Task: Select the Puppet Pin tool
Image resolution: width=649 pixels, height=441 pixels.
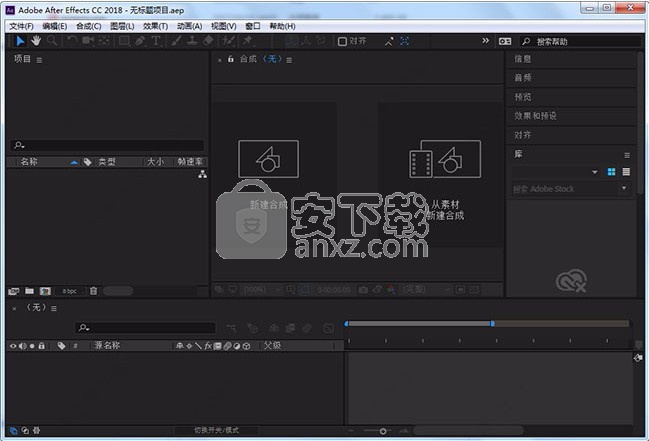Action: click(x=248, y=41)
